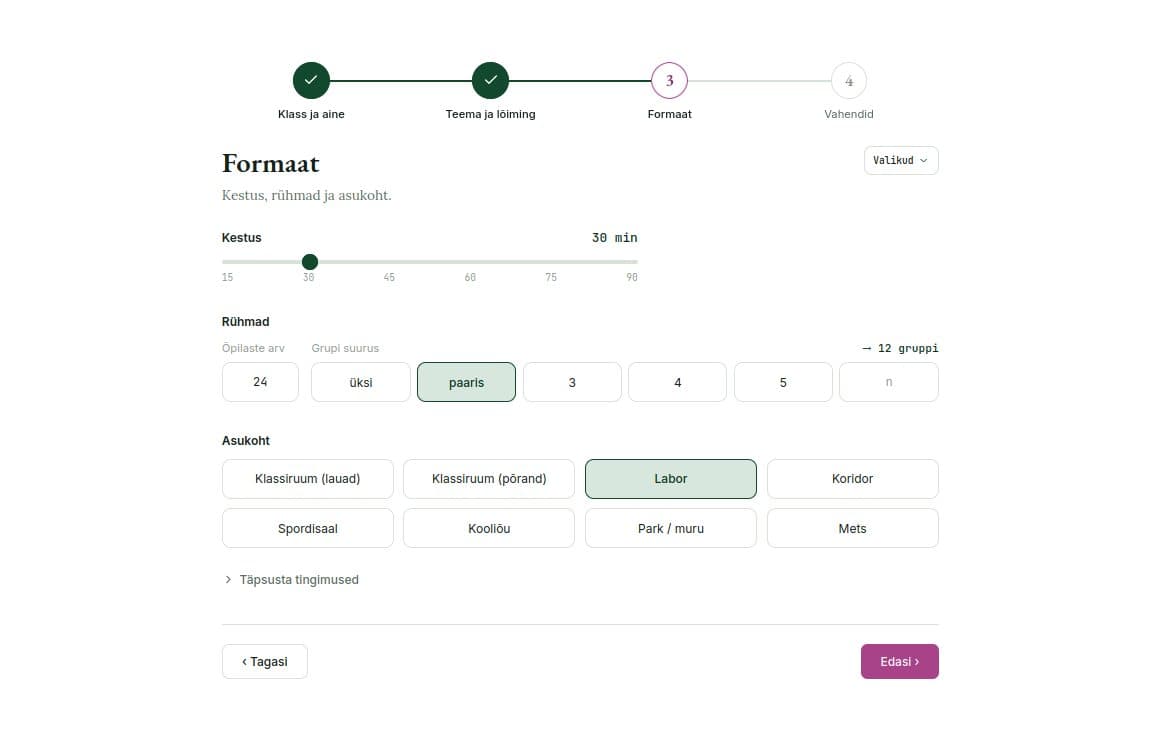Click the Tagasi back button
Screen dimensions: 1160x740
[265, 662]
